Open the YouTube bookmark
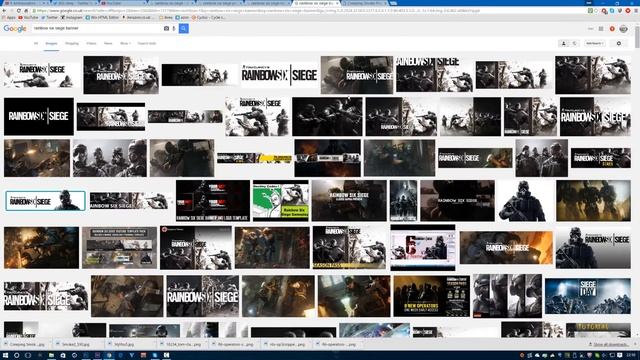The height and width of the screenshot is (360, 640). click(x=28, y=18)
